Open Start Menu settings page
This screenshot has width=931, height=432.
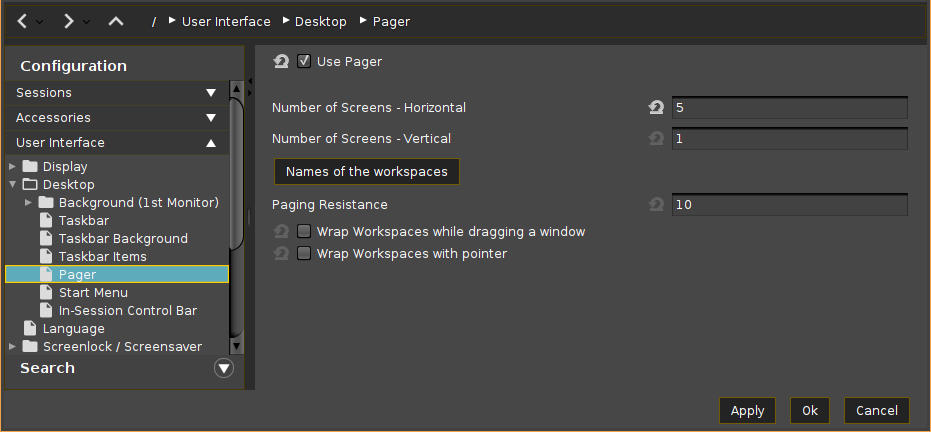point(93,293)
